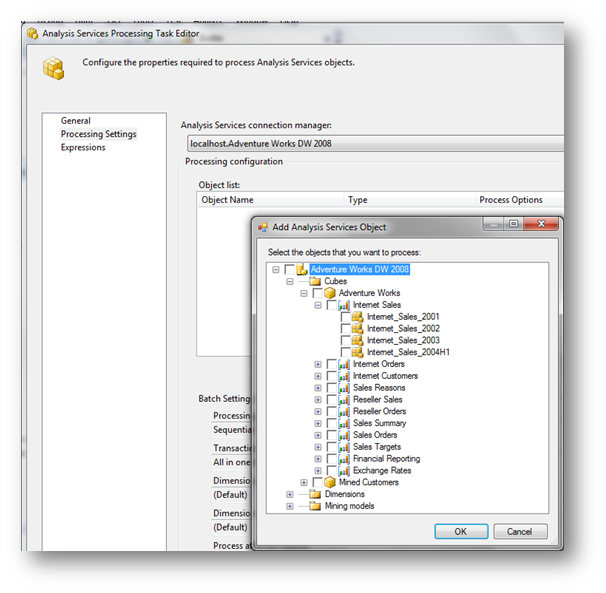This screenshot has width=606, height=593.
Task: Click the large cubes icon in editor header
Action: [x=53, y=68]
